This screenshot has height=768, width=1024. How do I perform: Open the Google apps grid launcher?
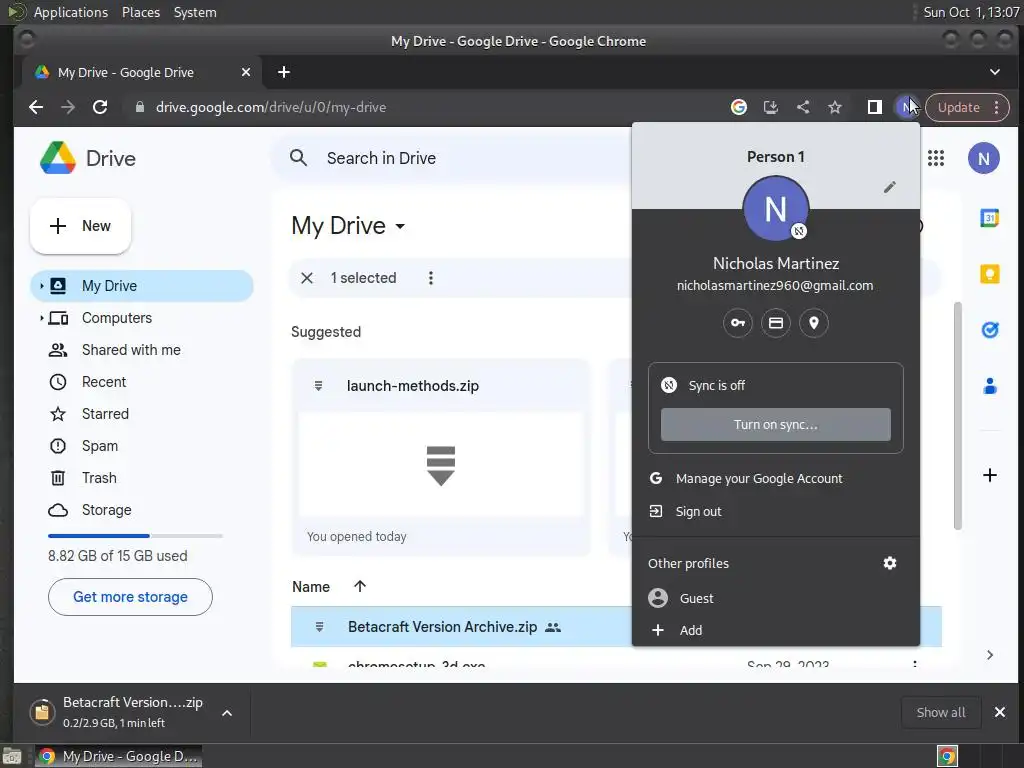pyautogui.click(x=936, y=158)
